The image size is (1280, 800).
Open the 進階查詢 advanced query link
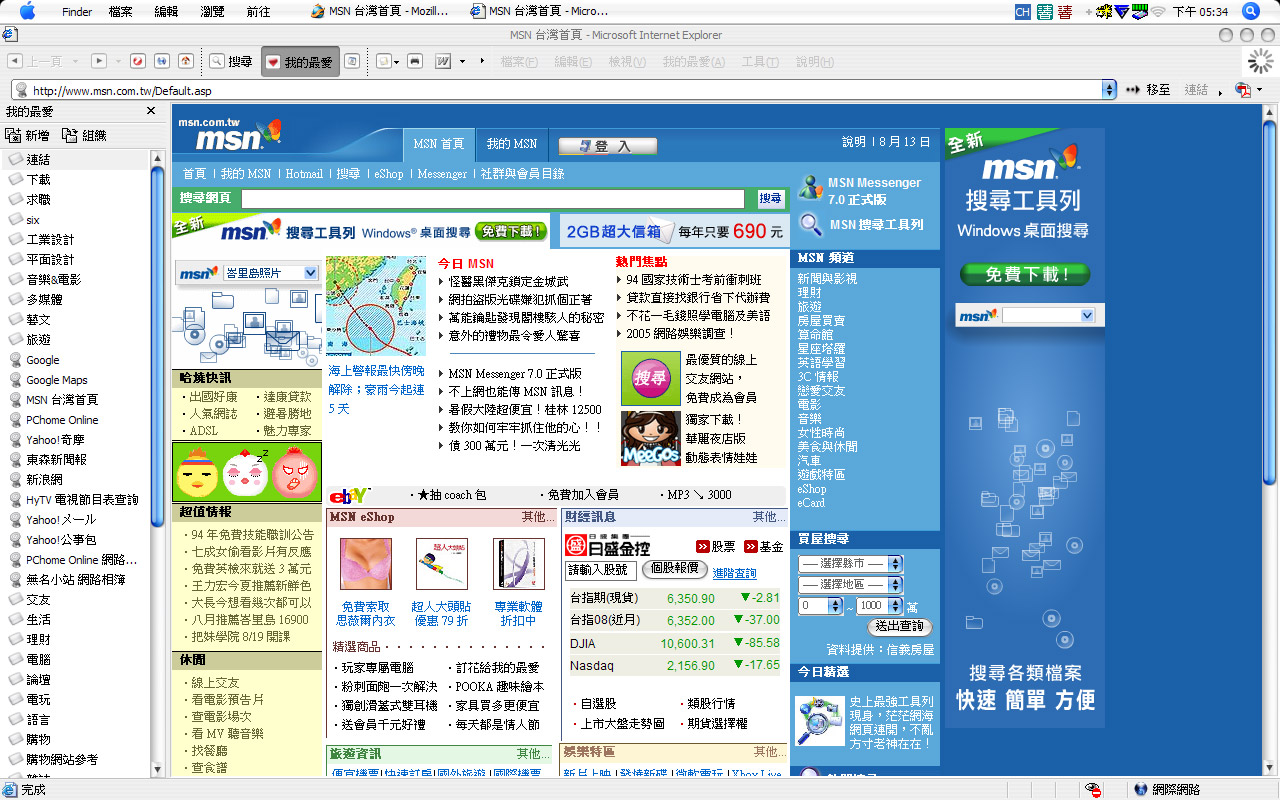click(734, 573)
